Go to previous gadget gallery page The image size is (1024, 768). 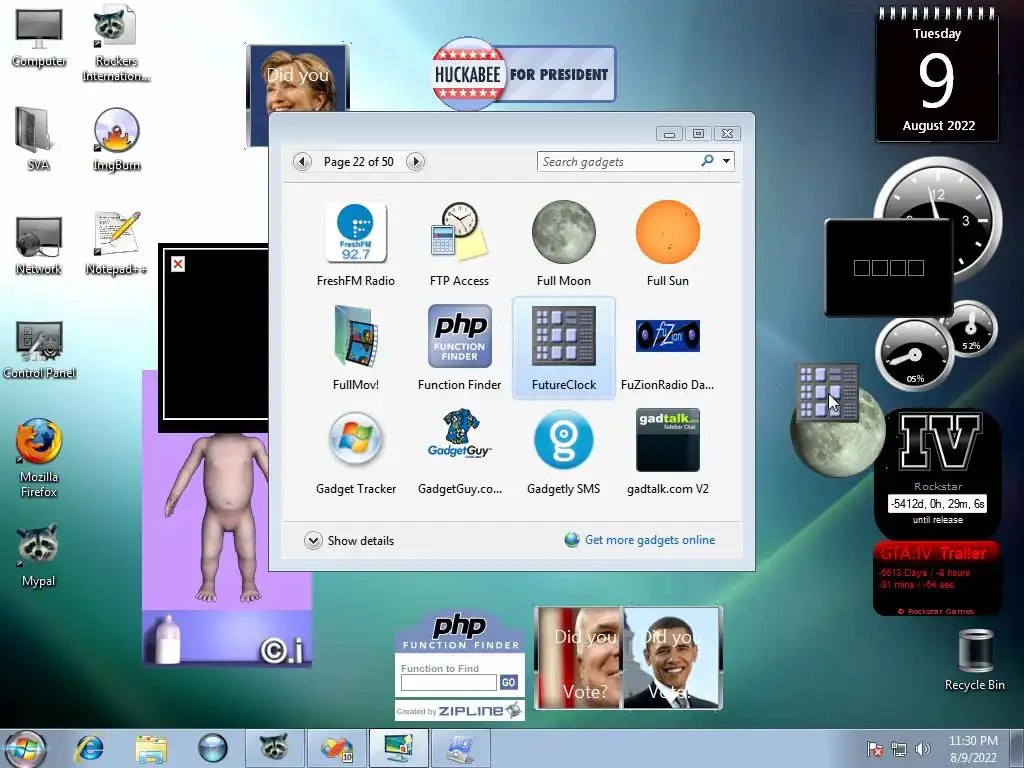pyautogui.click(x=302, y=161)
